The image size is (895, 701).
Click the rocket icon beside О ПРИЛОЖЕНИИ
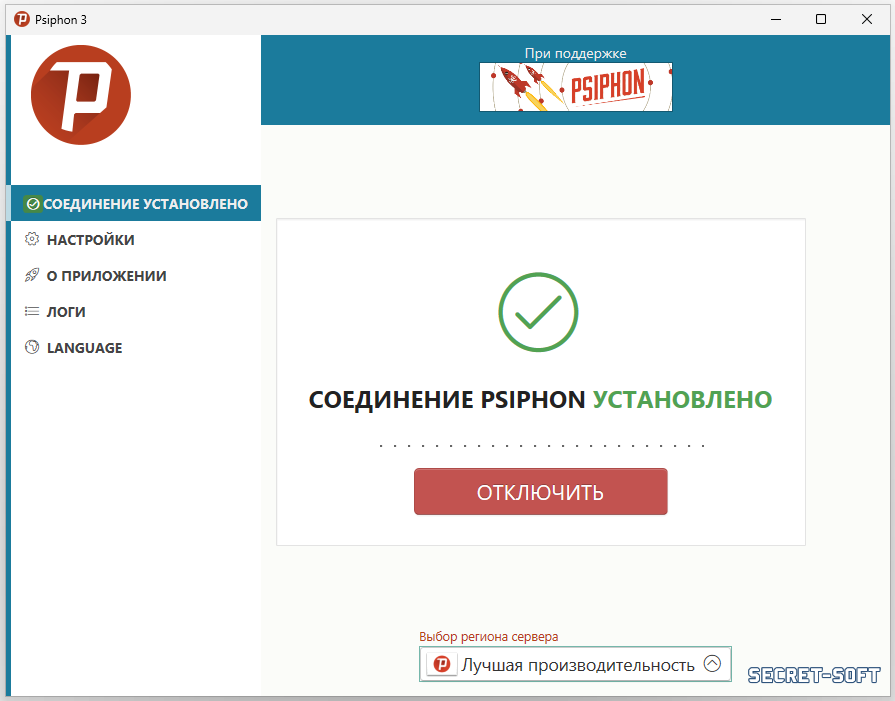click(x=32, y=275)
